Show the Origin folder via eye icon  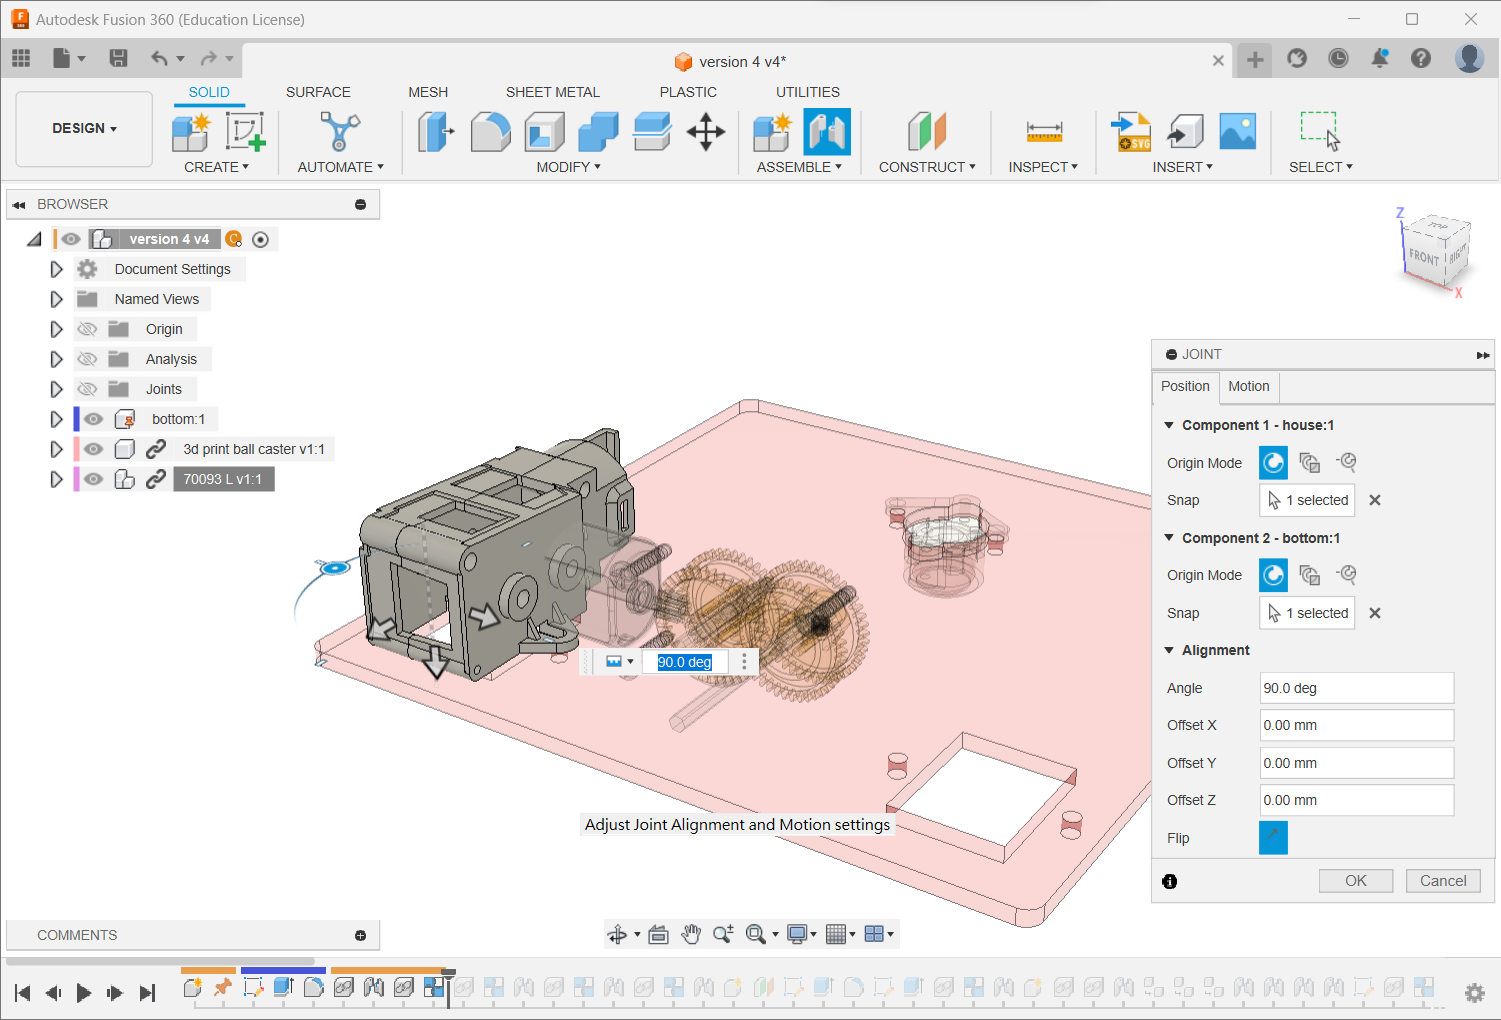point(88,329)
